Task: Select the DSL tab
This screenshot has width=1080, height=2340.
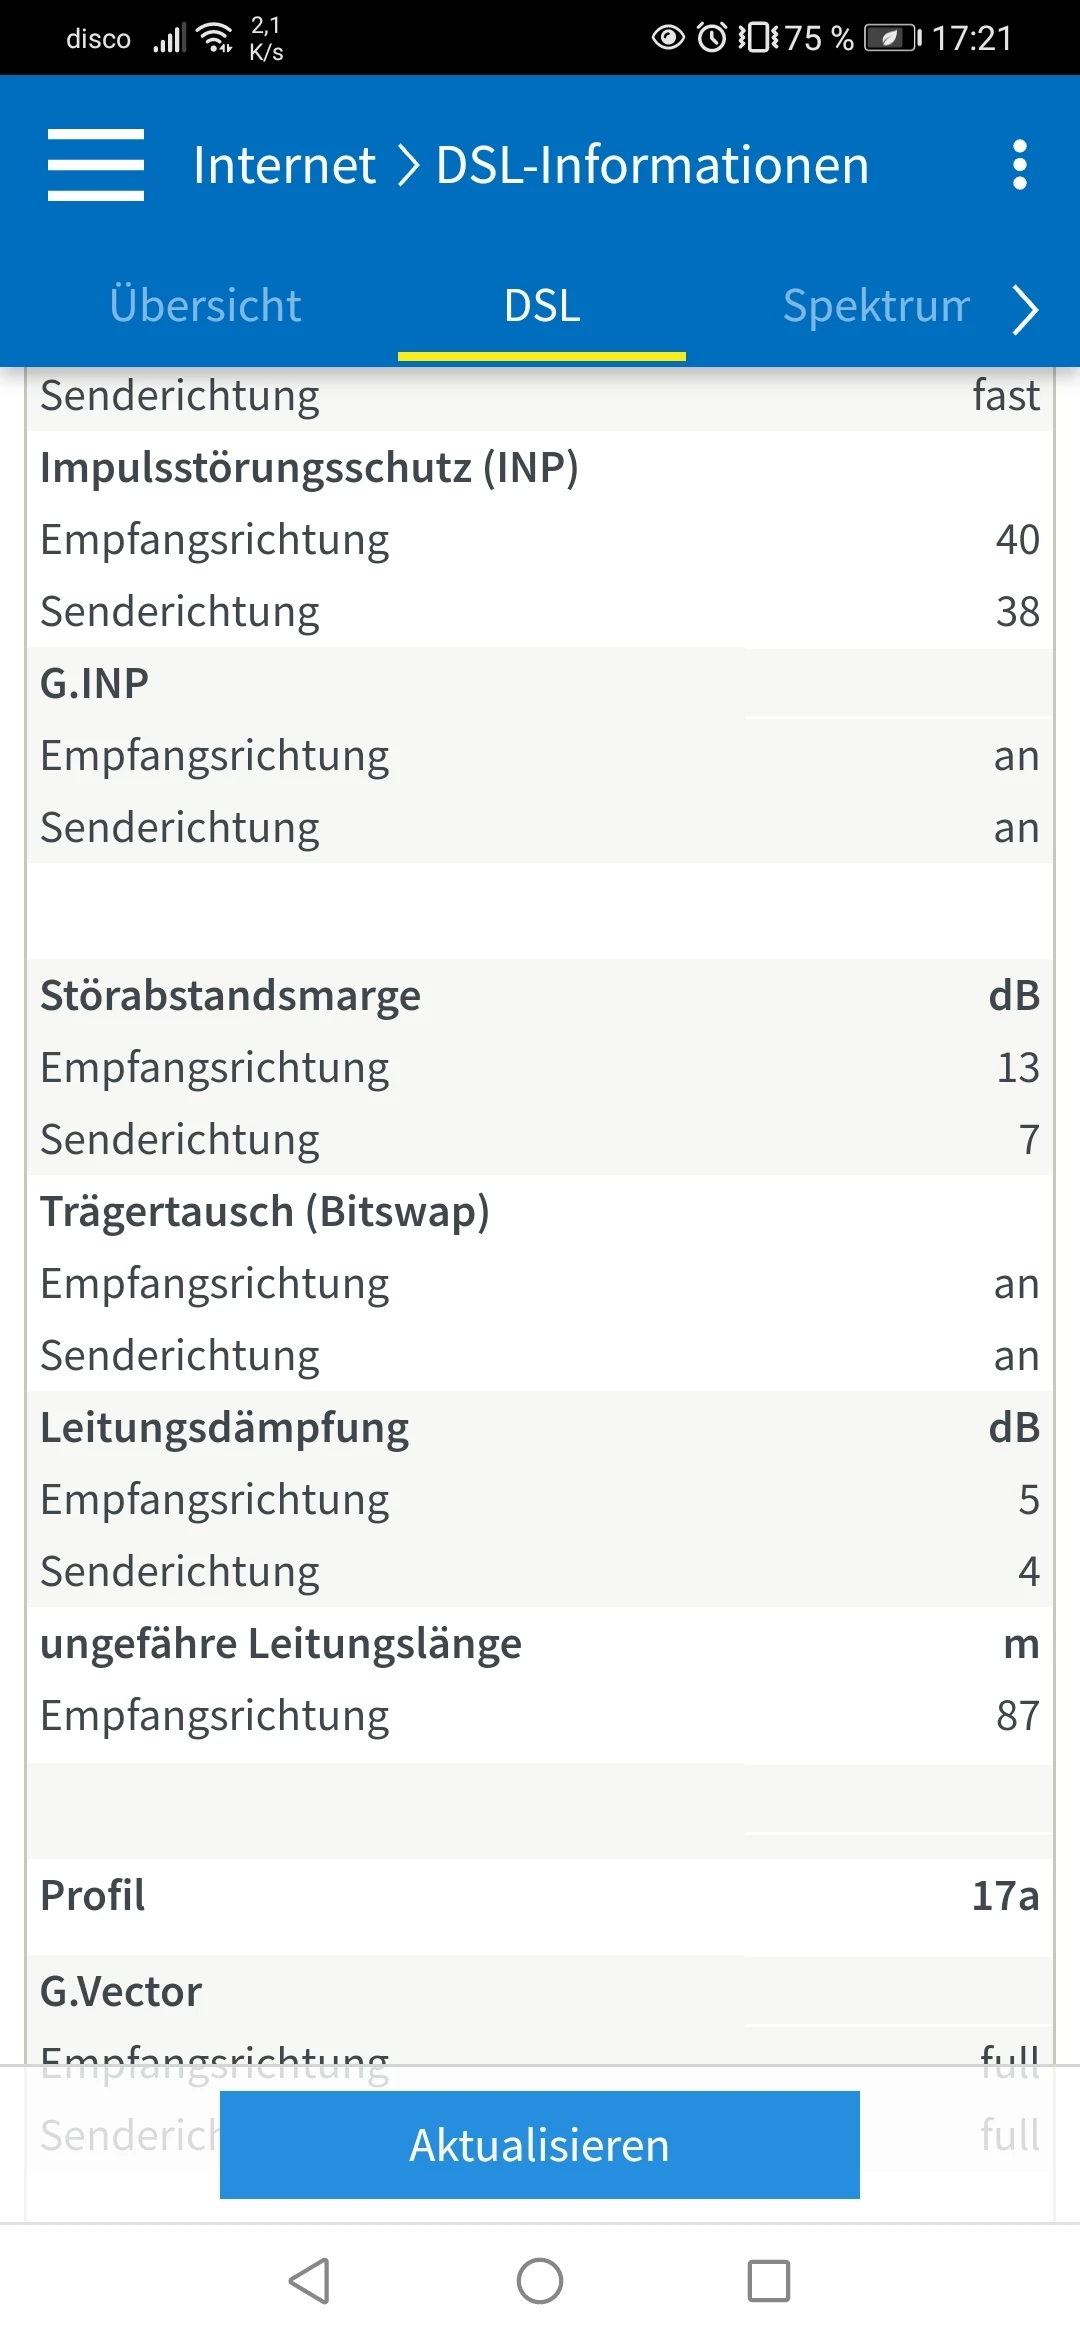Action: (542, 306)
